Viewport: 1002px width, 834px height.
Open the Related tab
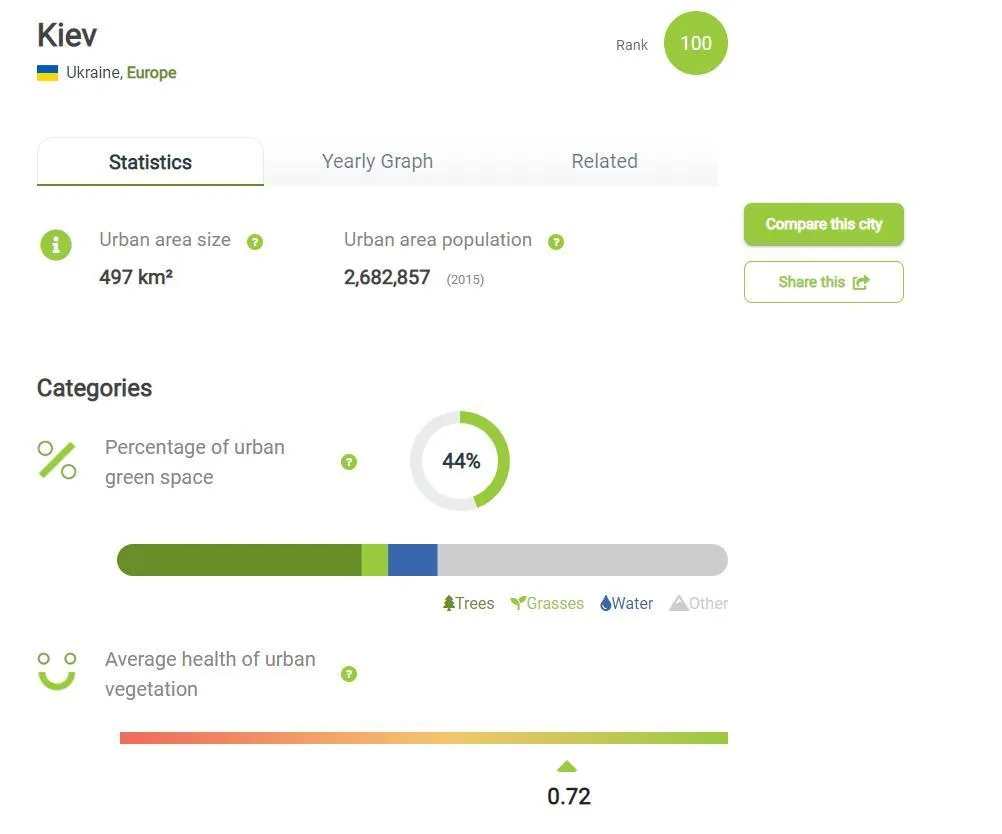pos(604,161)
